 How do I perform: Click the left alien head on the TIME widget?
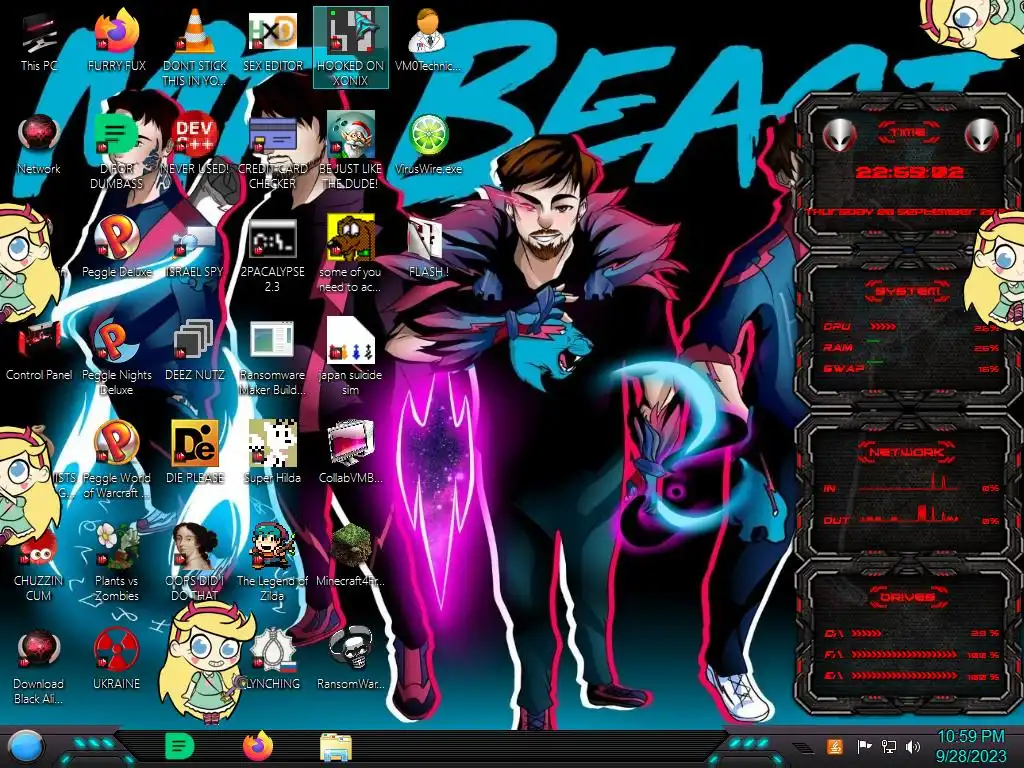[839, 135]
